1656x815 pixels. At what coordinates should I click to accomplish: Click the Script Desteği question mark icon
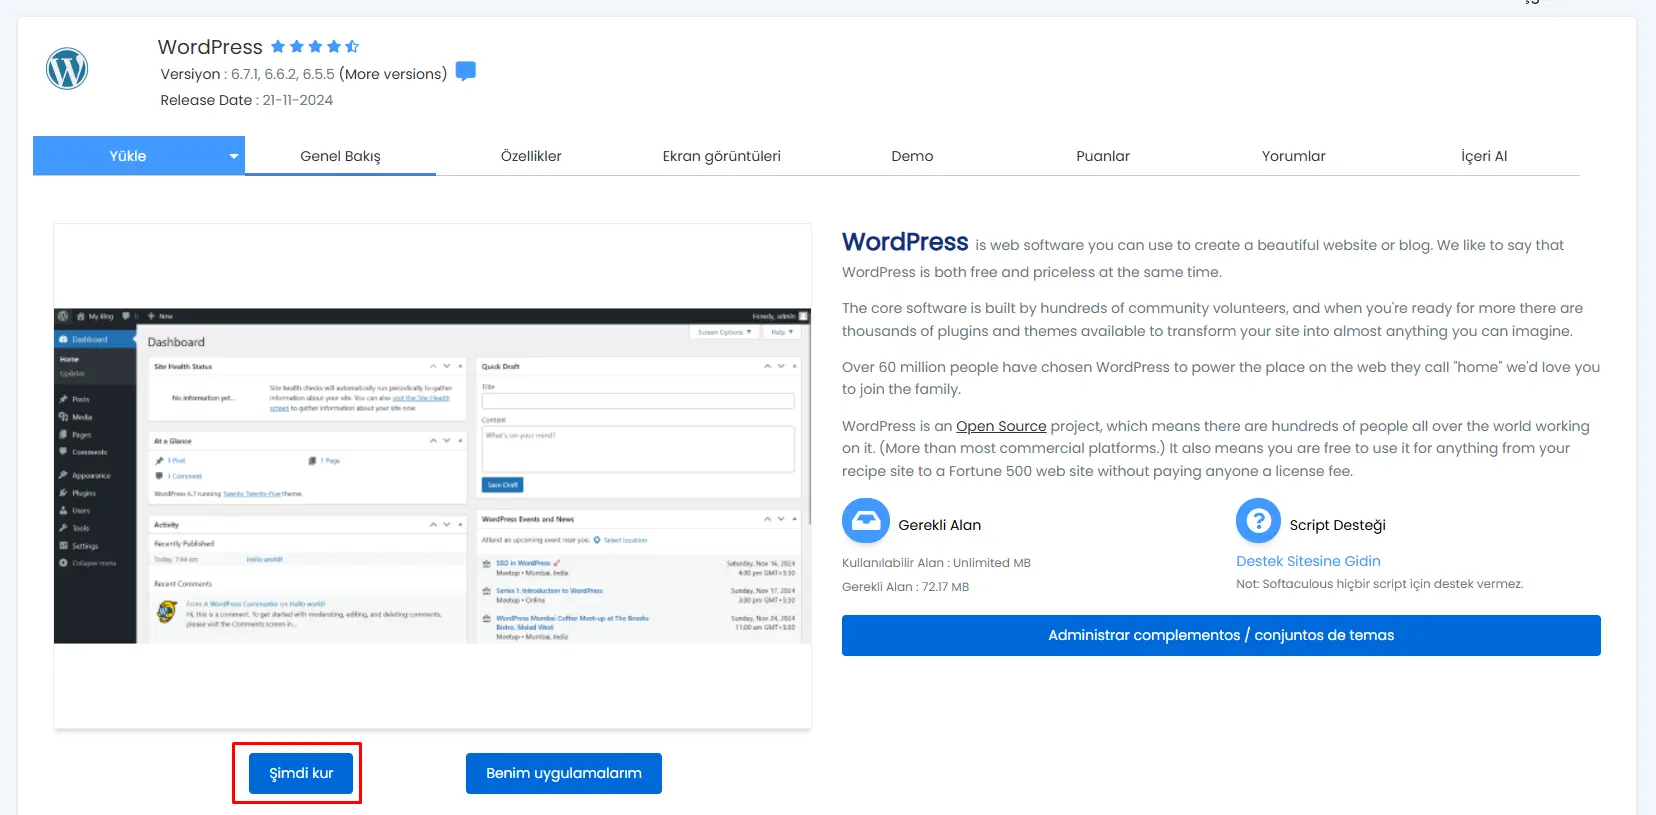pyautogui.click(x=1258, y=521)
